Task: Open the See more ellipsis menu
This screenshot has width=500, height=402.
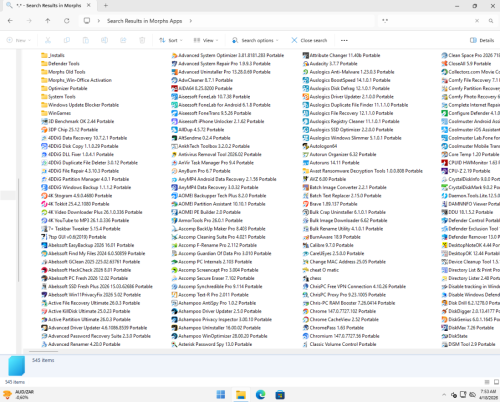Action: pyautogui.click(x=344, y=40)
